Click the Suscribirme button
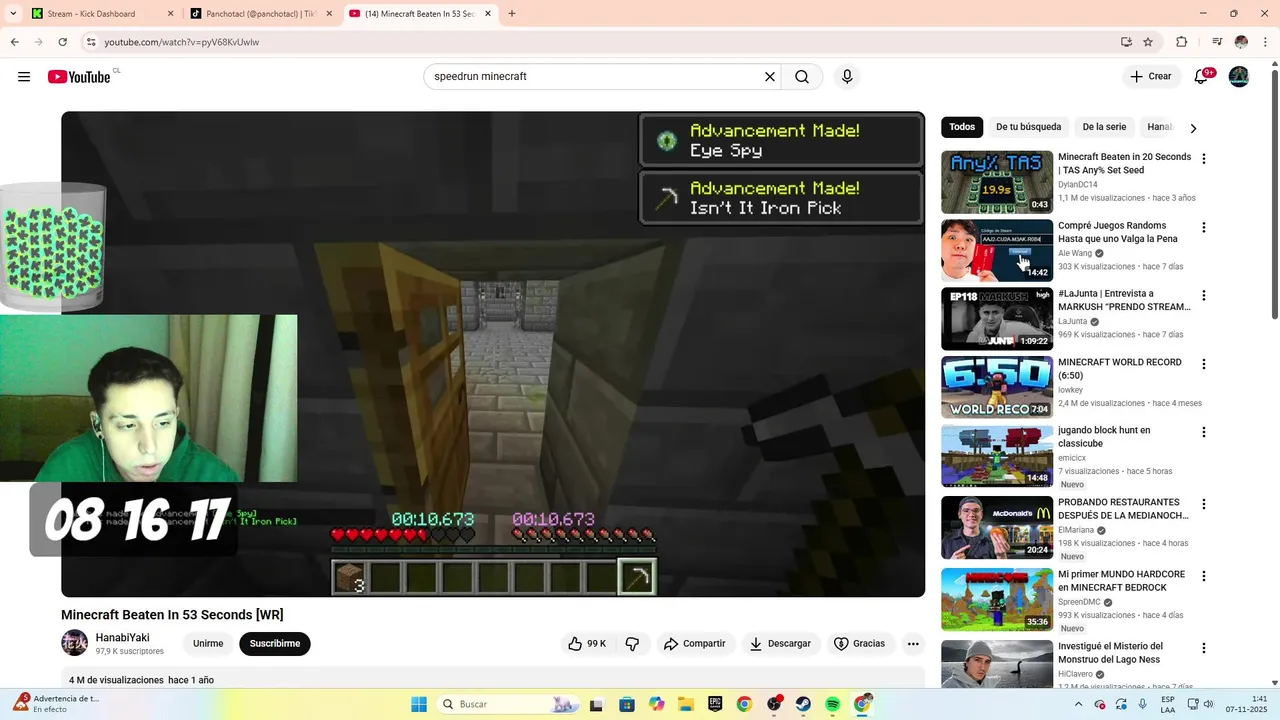This screenshot has height=720, width=1280. tap(275, 644)
